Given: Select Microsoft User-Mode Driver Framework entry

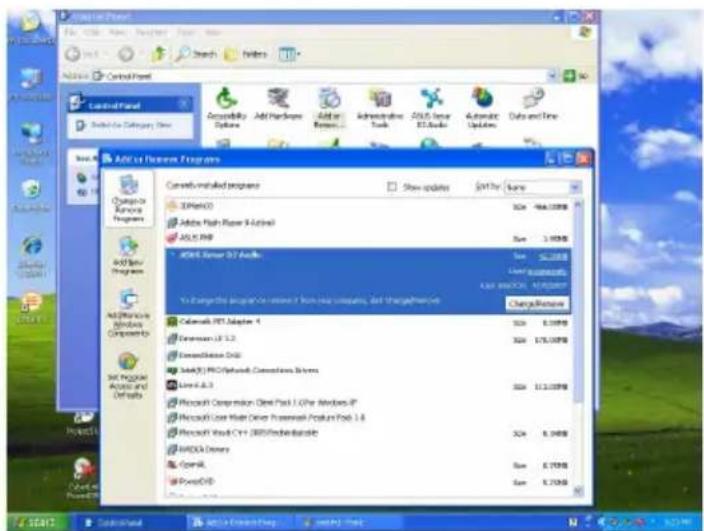Looking at the screenshot, I should click(368, 418).
